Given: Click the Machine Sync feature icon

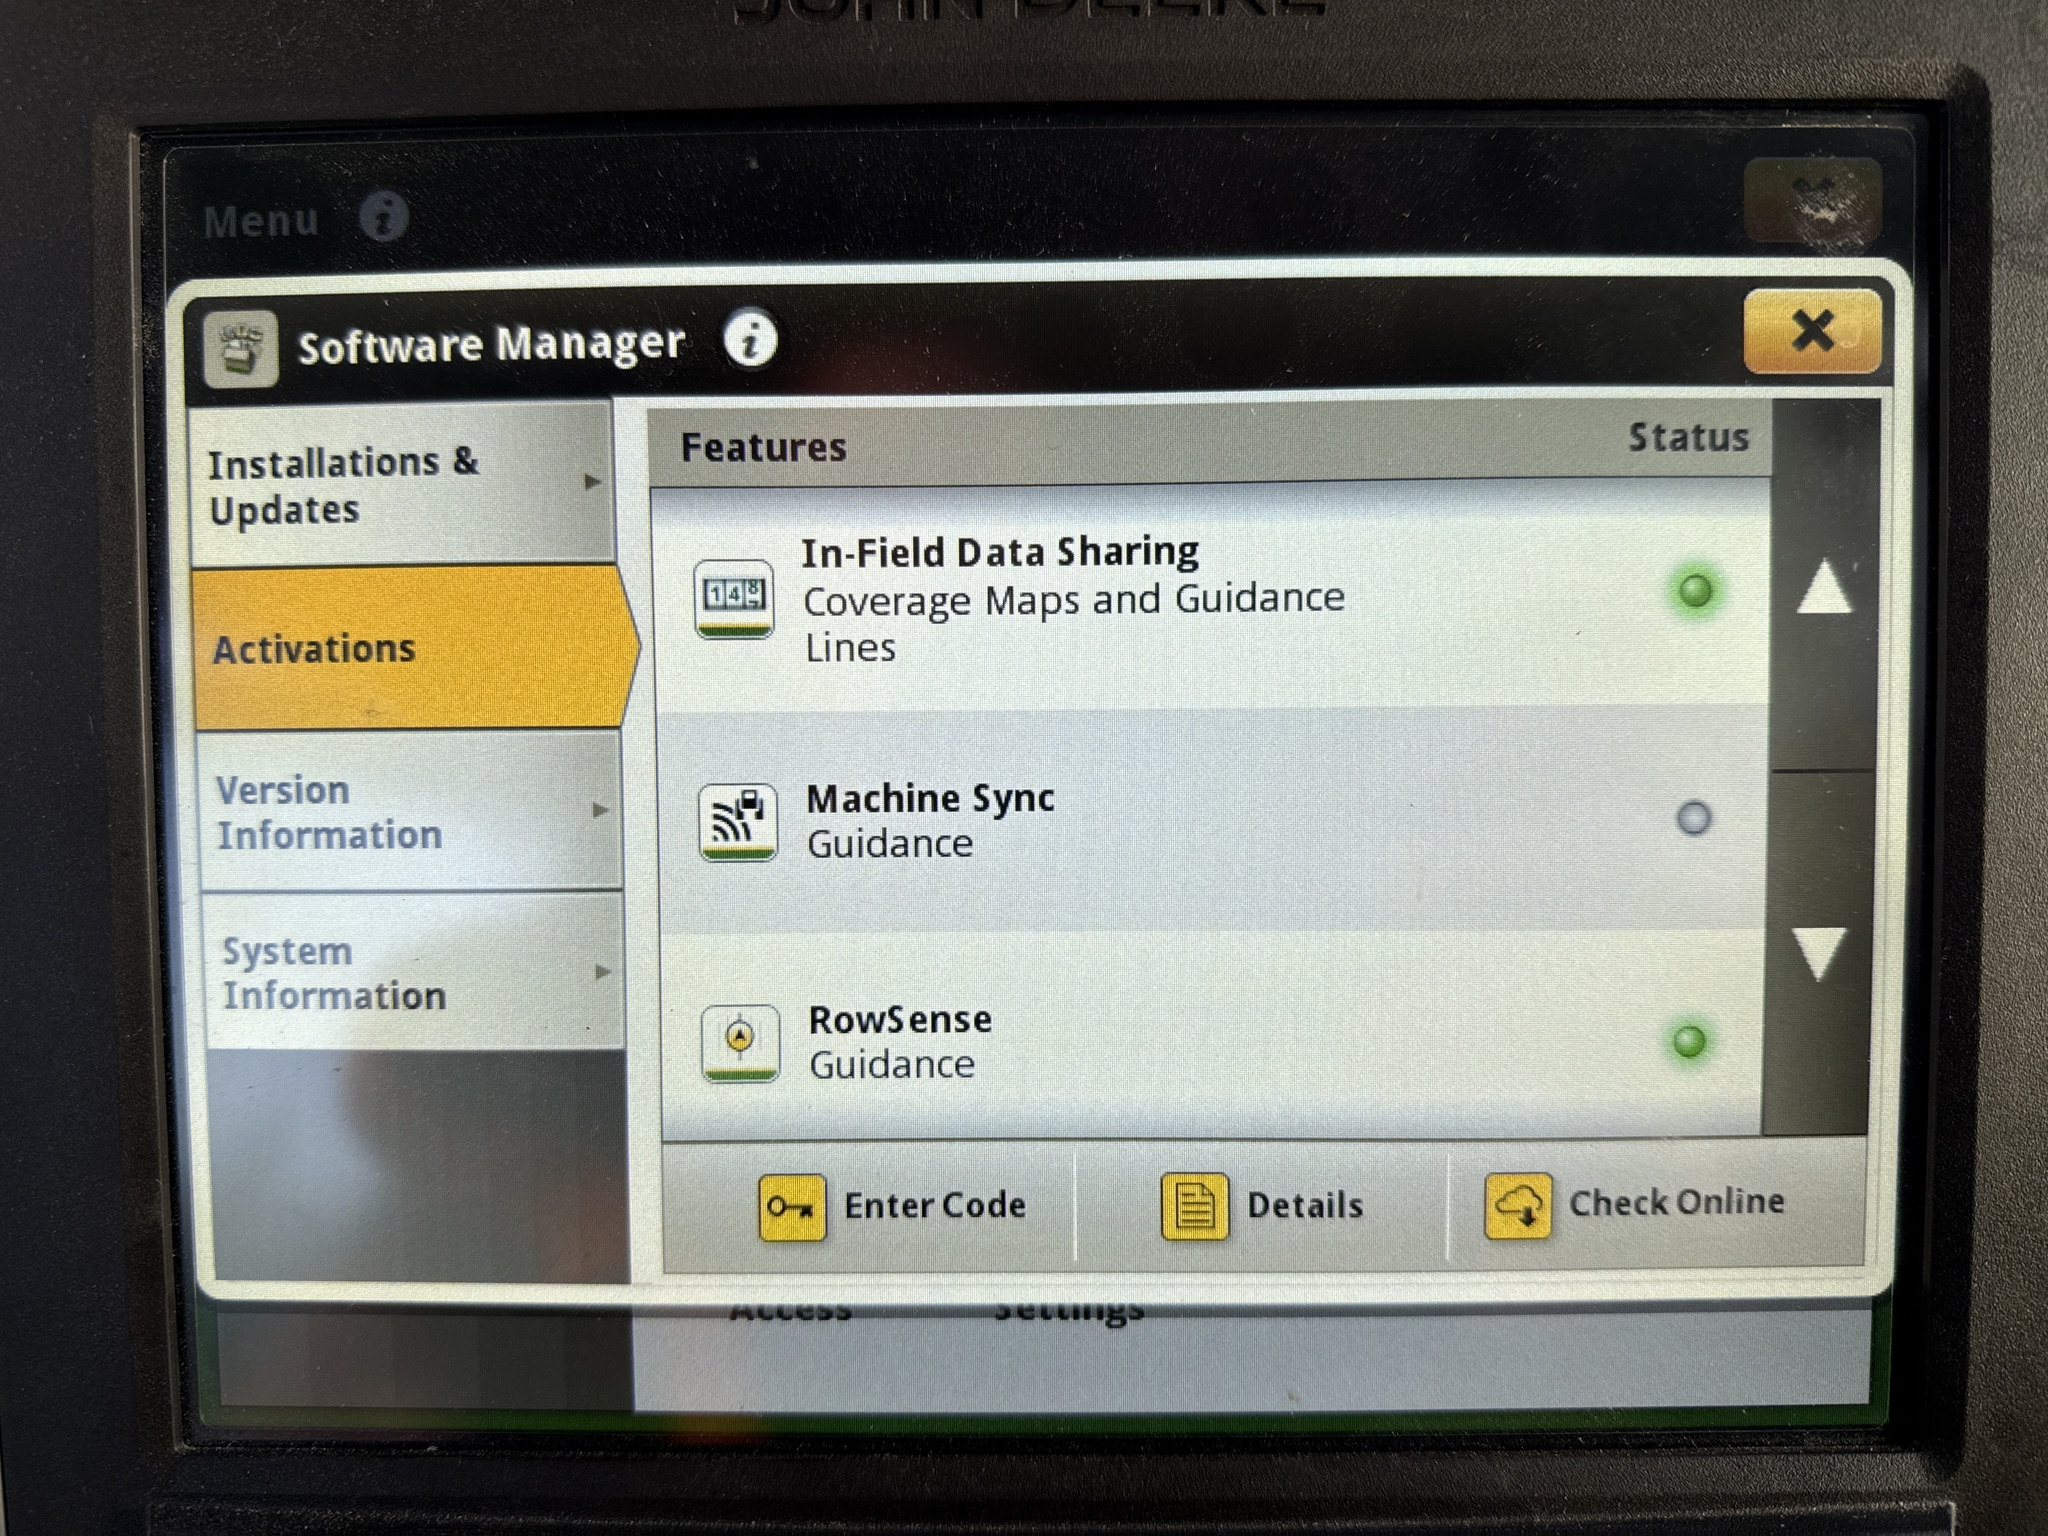Looking at the screenshot, I should pyautogui.click(x=737, y=822).
